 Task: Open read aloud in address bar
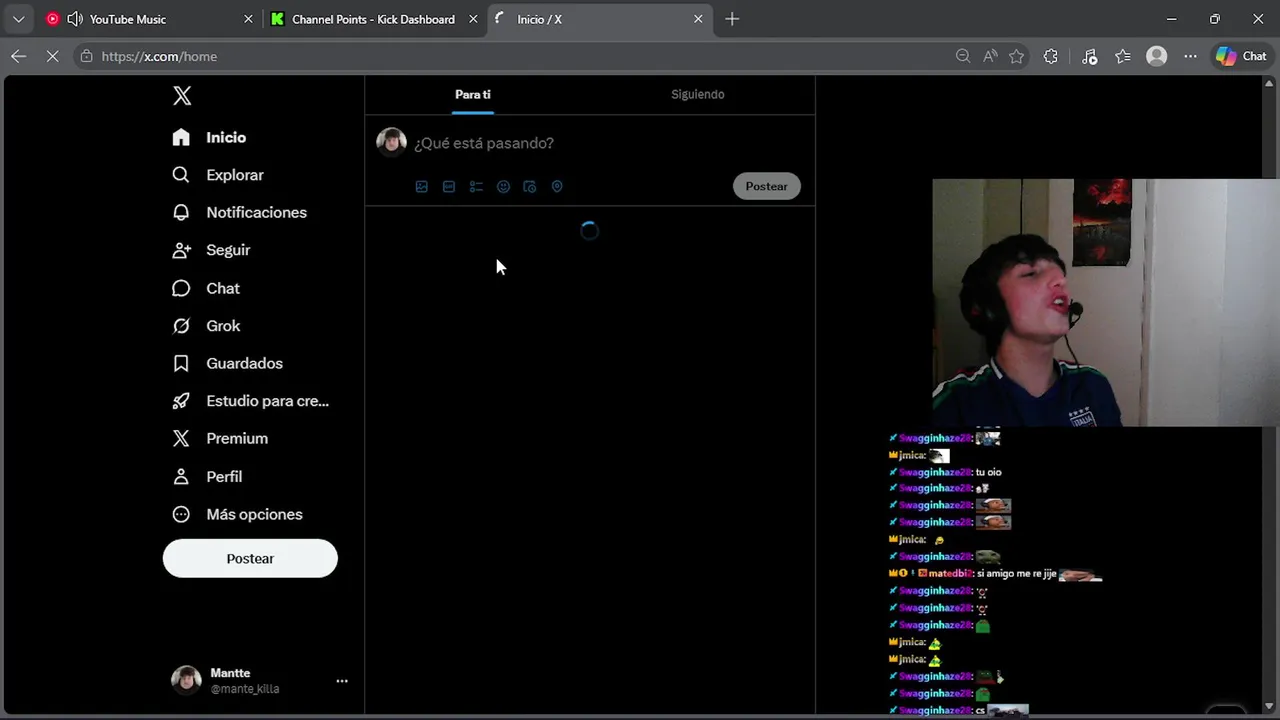(x=990, y=56)
